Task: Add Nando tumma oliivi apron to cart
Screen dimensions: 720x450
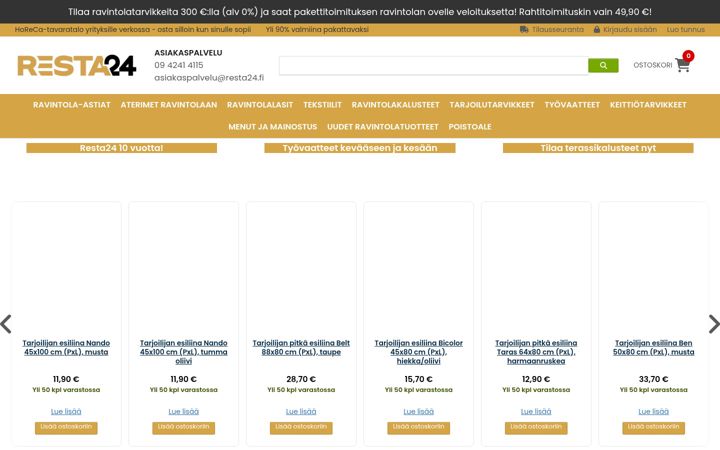Action: click(184, 428)
